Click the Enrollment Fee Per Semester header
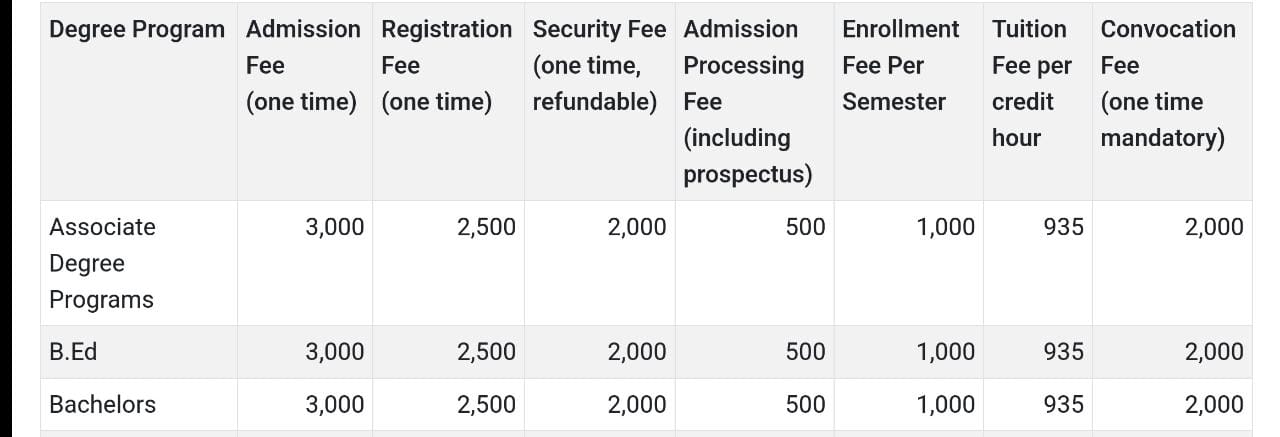The height and width of the screenshot is (437, 1280). tap(900, 66)
